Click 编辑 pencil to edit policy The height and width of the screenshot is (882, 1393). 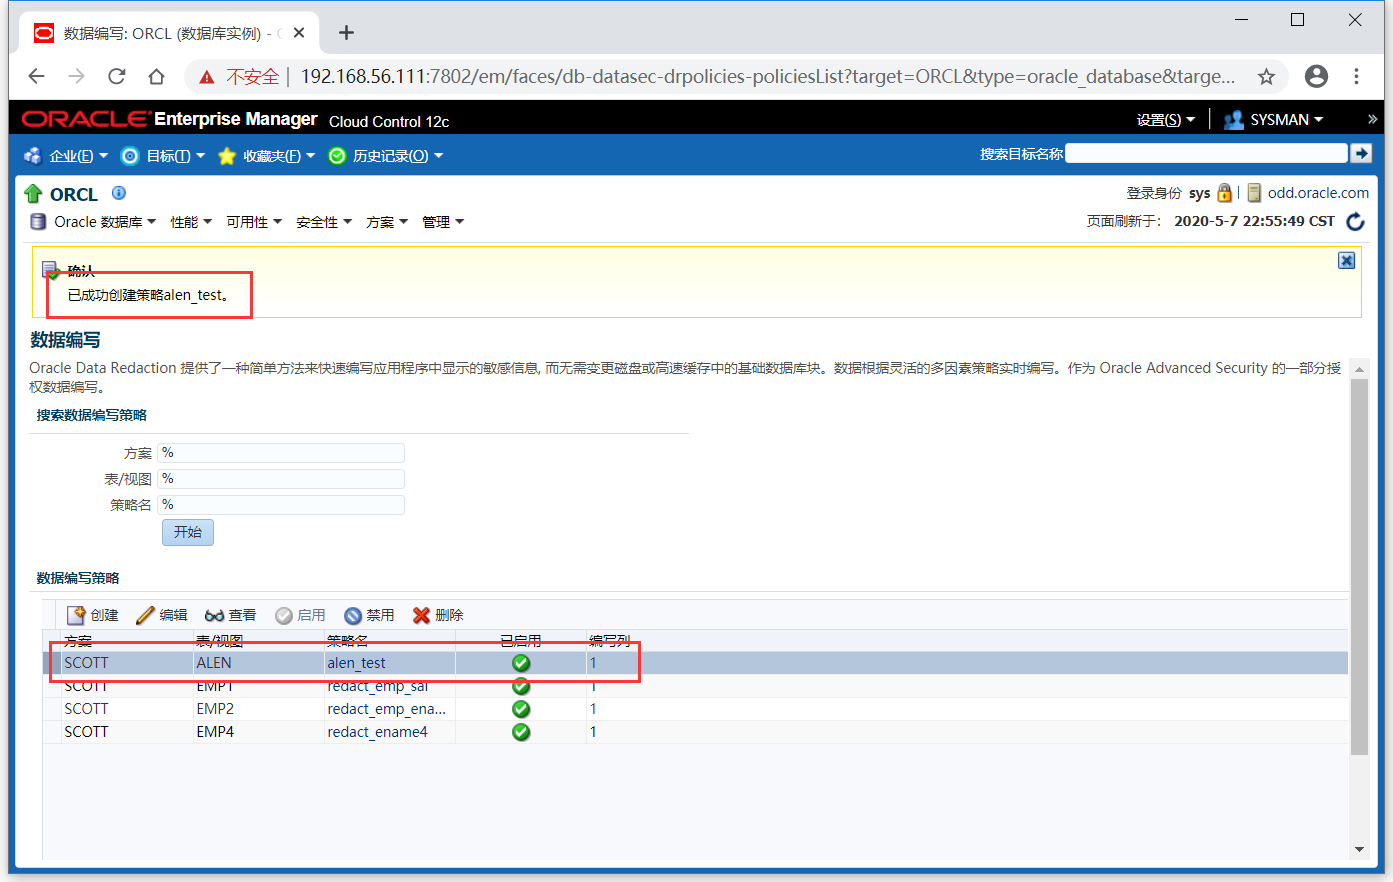[162, 615]
